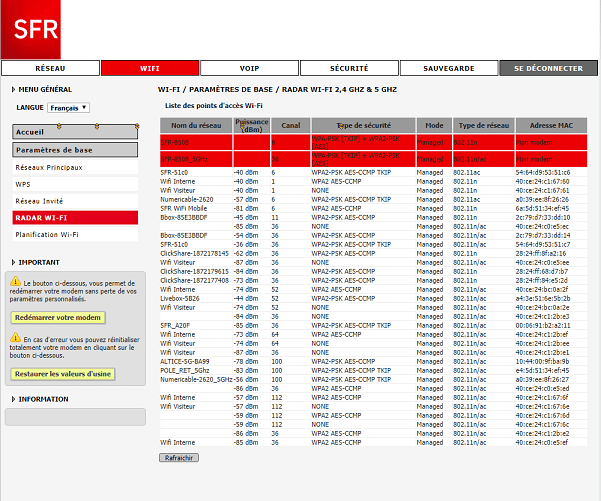Click ClickShare-1872179615 network name
The height and width of the screenshot is (501, 601).
point(194,271)
